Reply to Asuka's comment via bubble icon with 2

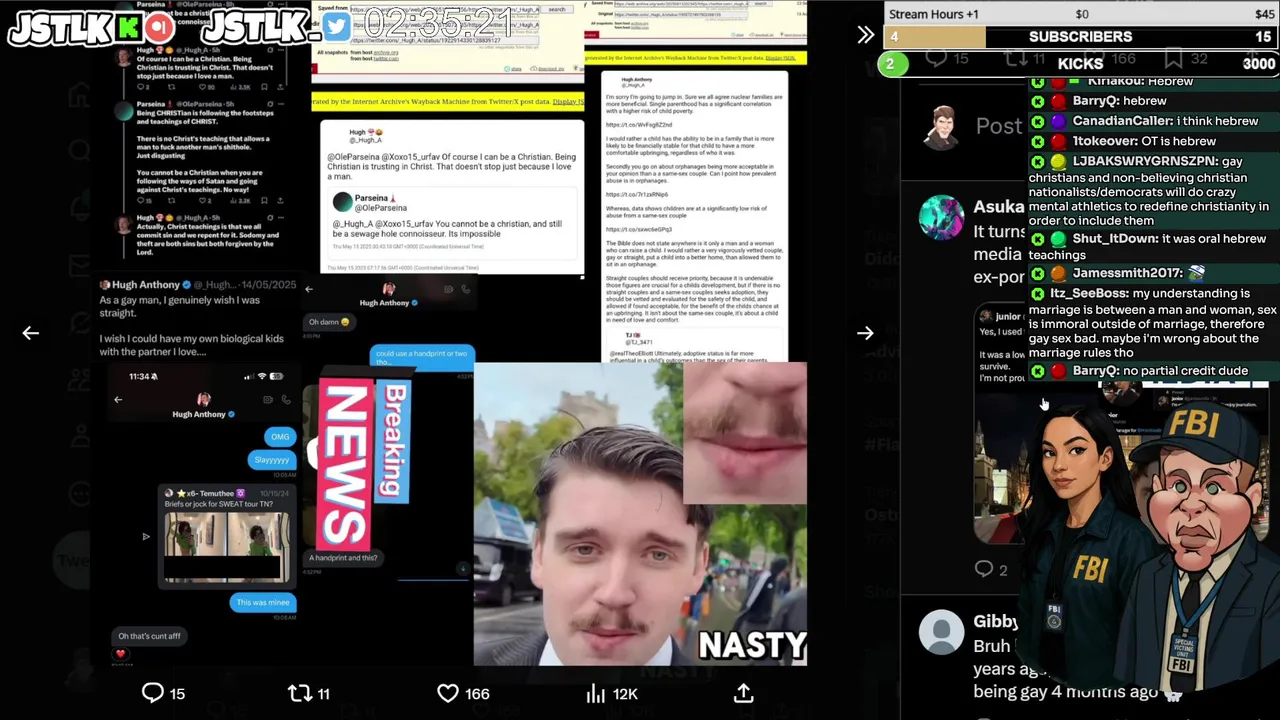click(984, 569)
